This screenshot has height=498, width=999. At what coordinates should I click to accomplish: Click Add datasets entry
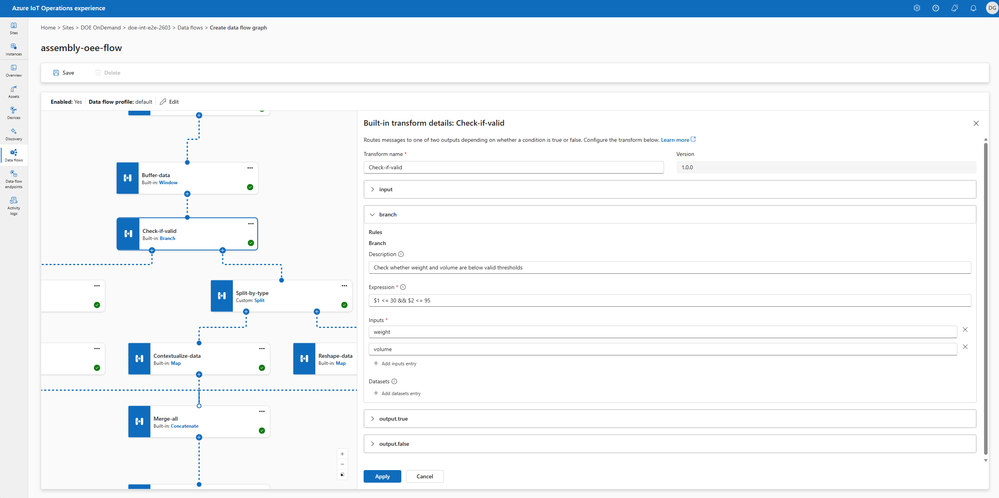click(397, 394)
